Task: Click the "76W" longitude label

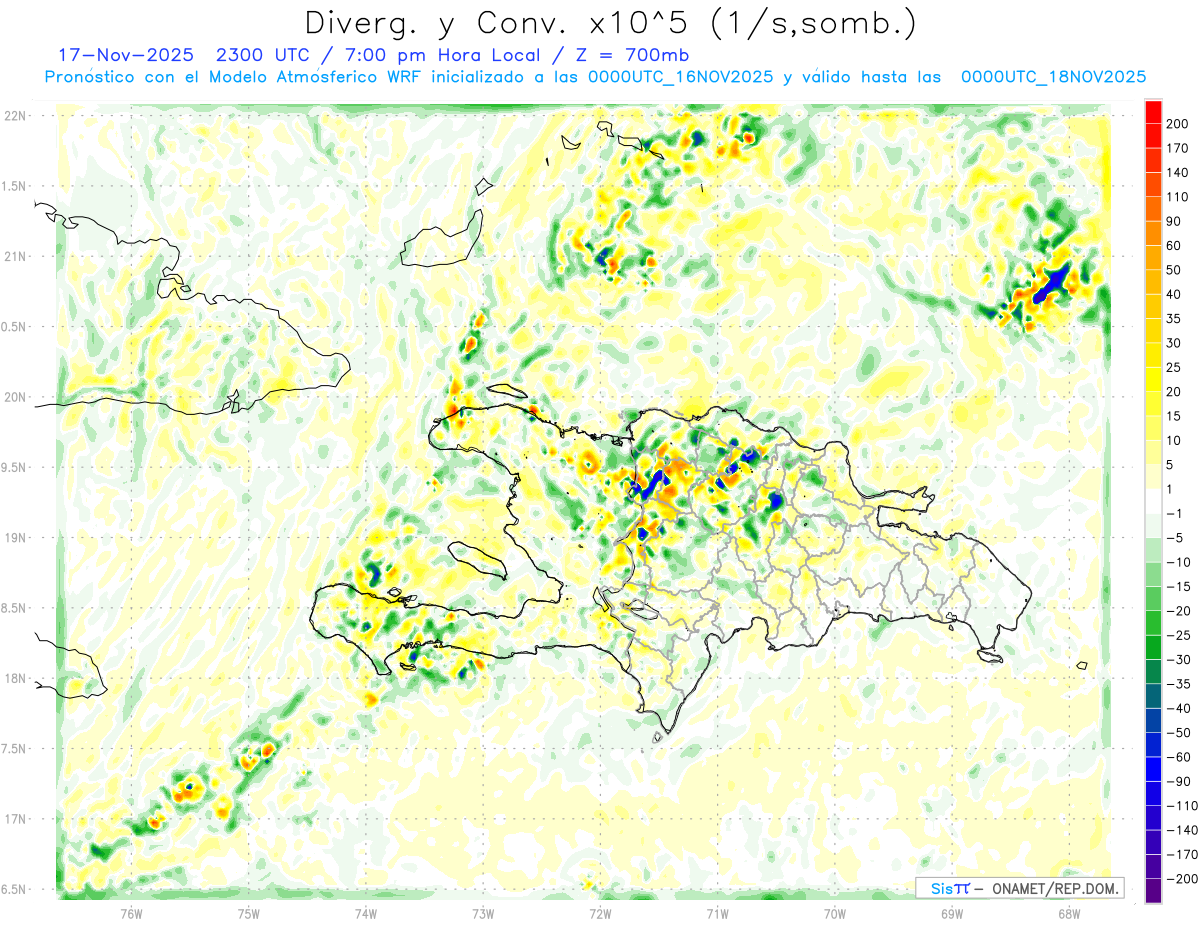Action: tap(131, 913)
